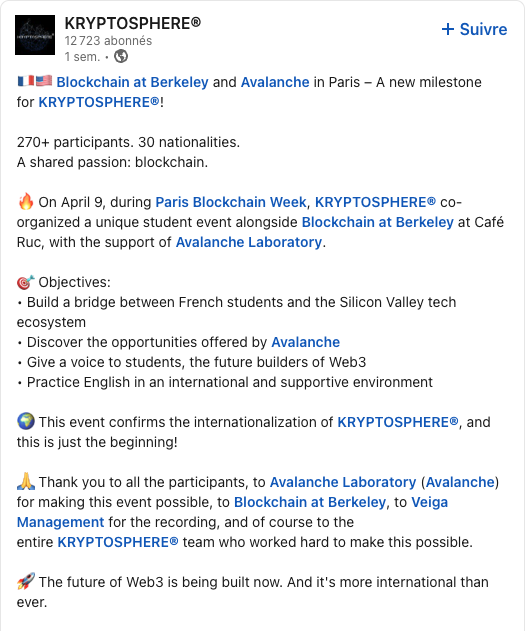Open the KRYPTOSPHERE® page name header
The image size is (528, 631).
pos(132,23)
